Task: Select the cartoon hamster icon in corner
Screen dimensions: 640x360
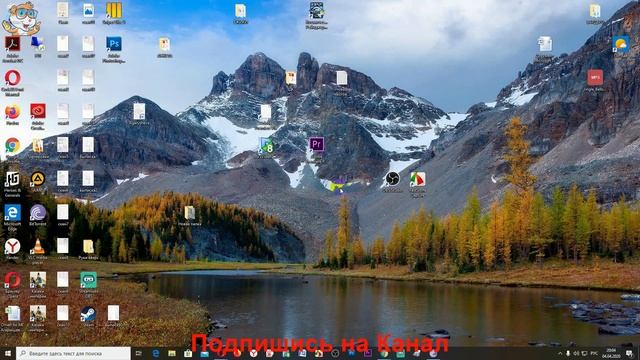Action: point(21,19)
